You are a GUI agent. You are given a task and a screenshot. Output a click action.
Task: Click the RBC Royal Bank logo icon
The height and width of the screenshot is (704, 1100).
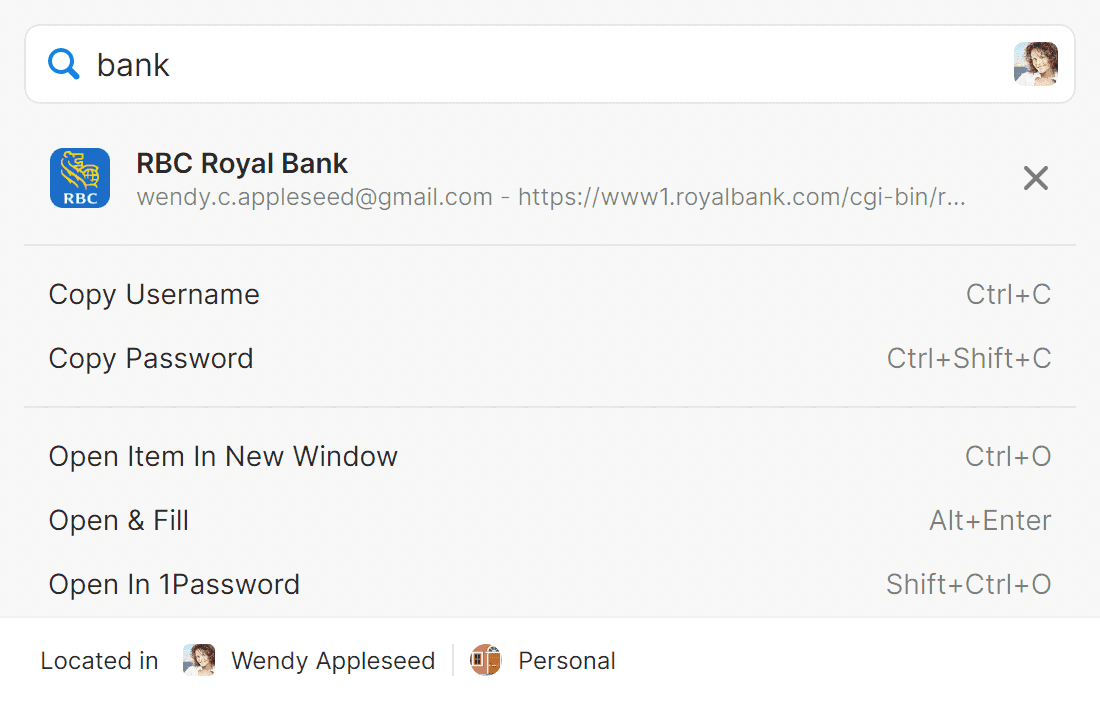coord(80,178)
